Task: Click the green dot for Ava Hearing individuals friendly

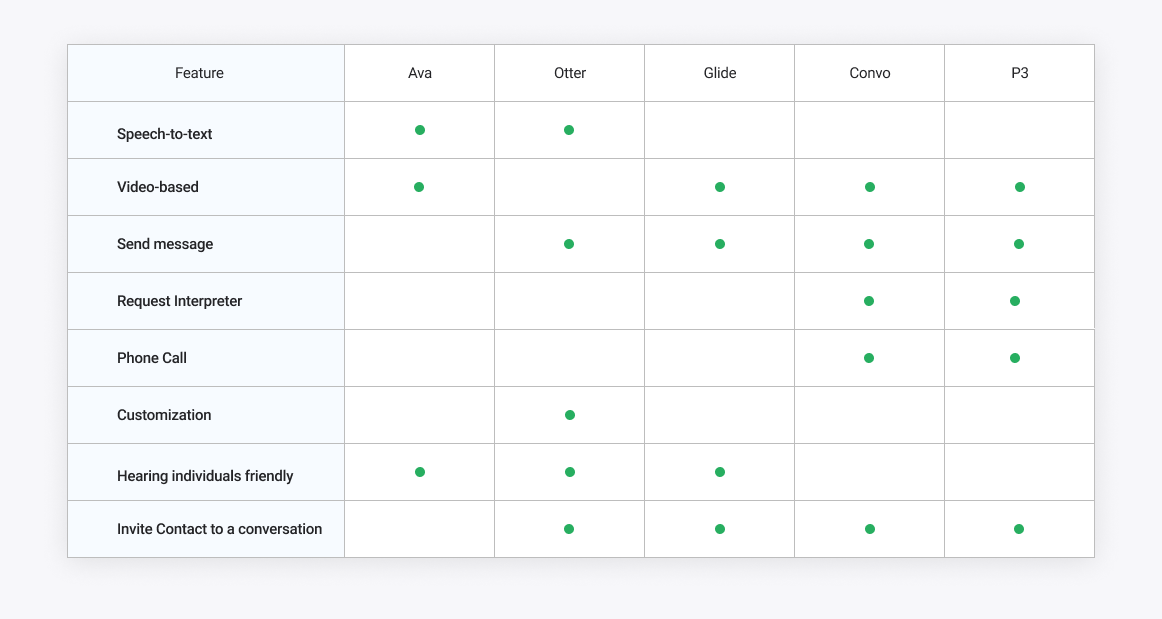Action: tap(420, 471)
